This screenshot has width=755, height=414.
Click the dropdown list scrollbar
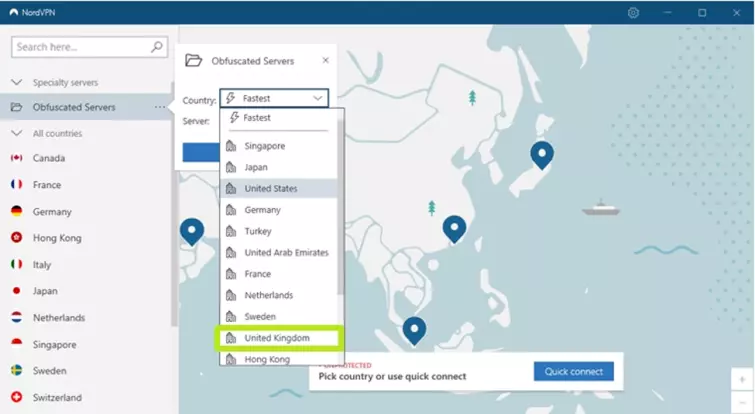pyautogui.click(x=340, y=207)
